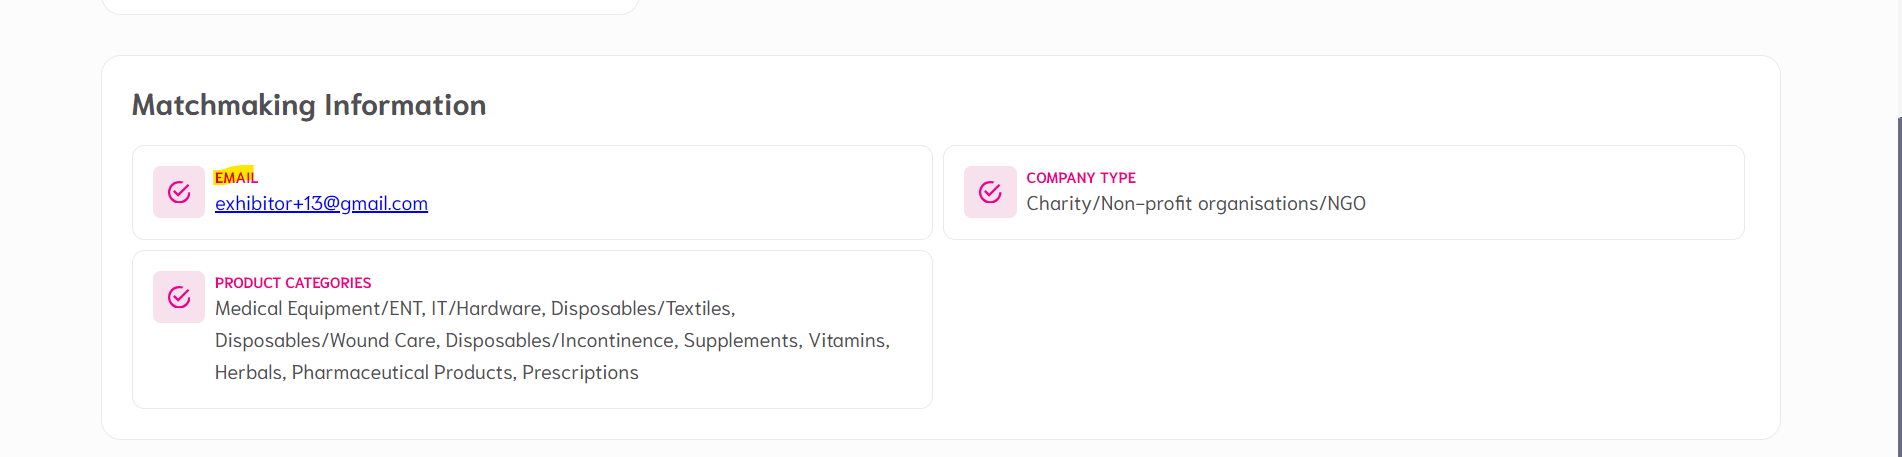Screen dimensions: 1902x457
Task: Click the highlighted EMAIL label
Action: click(236, 178)
